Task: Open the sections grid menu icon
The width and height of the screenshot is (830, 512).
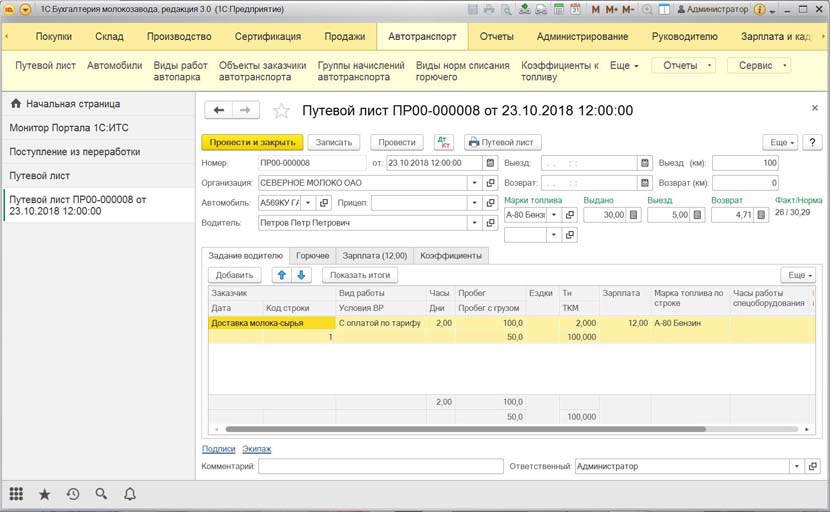Action: point(16,494)
